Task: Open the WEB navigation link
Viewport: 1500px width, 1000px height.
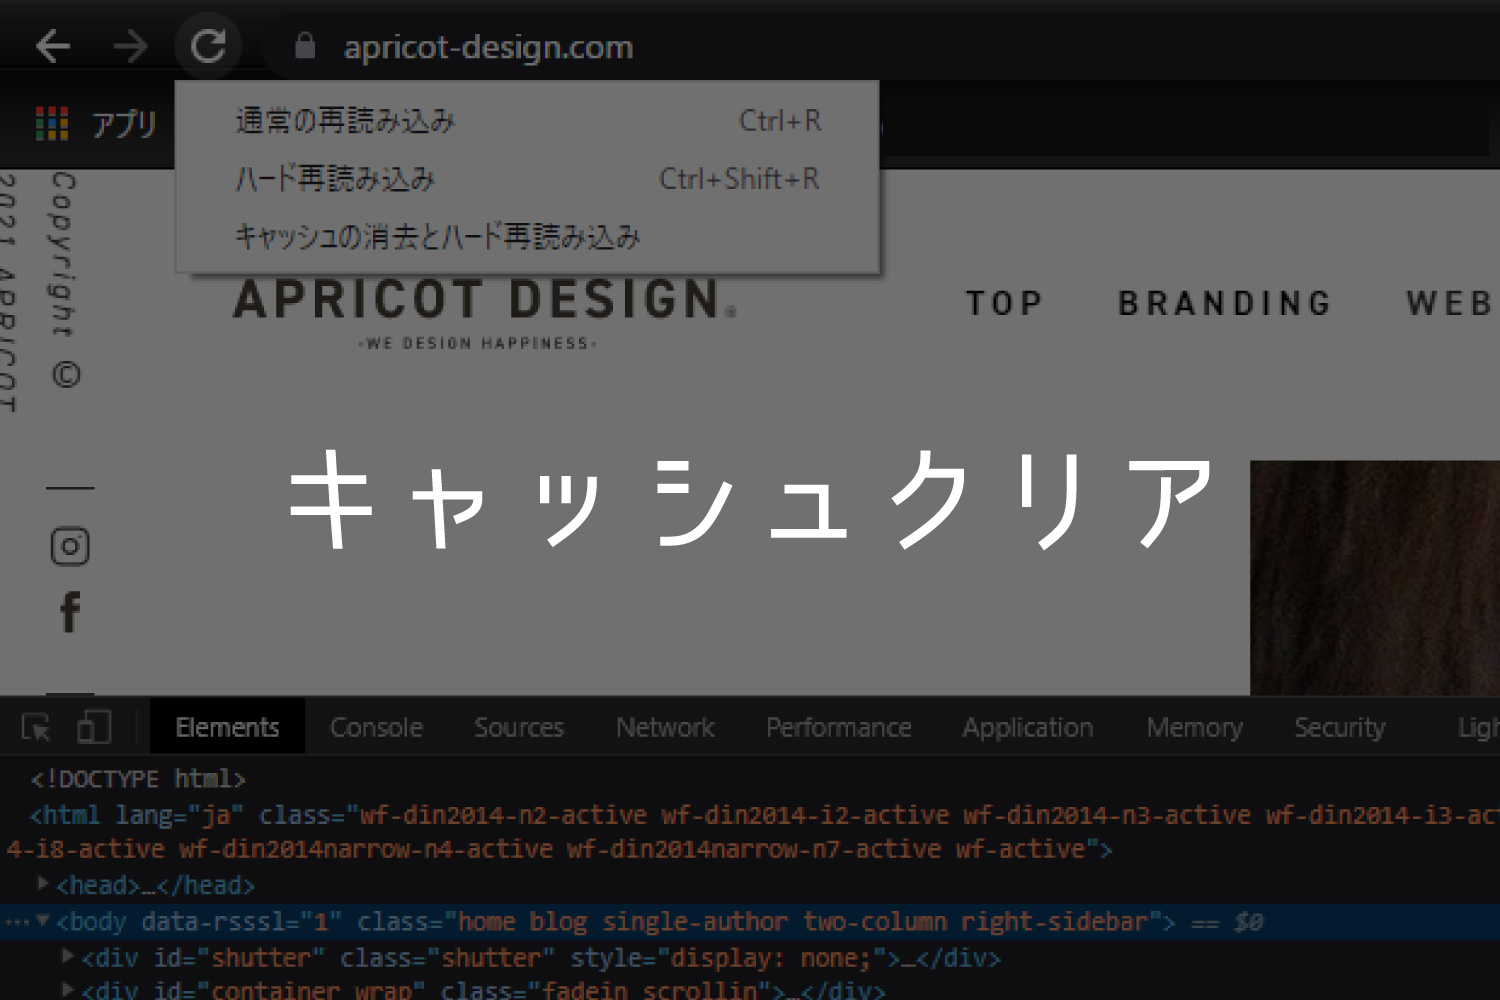Action: pos(1450,303)
